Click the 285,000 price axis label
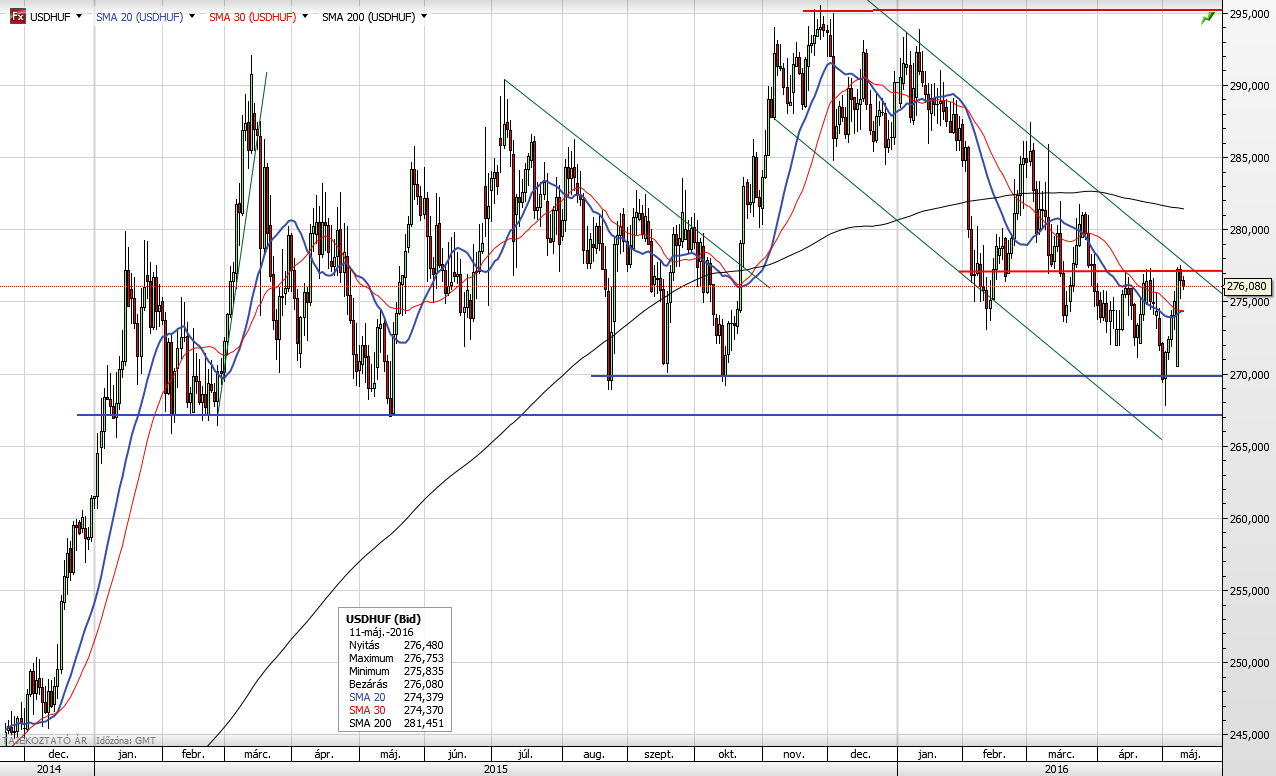Image resolution: width=1276 pixels, height=776 pixels. (x=1248, y=159)
